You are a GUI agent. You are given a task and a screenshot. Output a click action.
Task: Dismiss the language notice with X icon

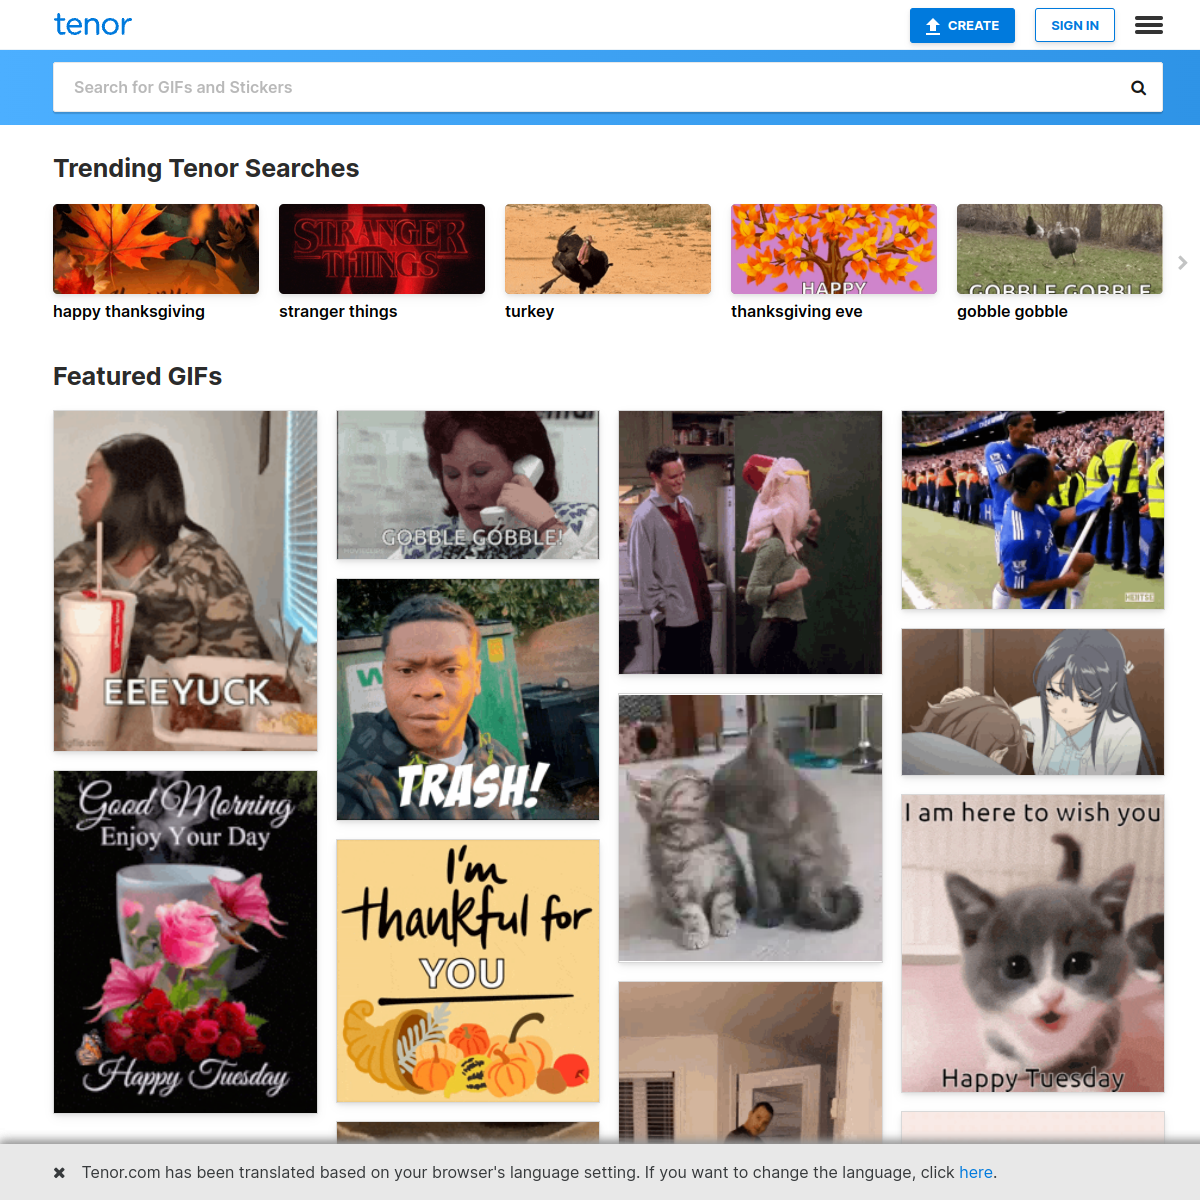[59, 1172]
